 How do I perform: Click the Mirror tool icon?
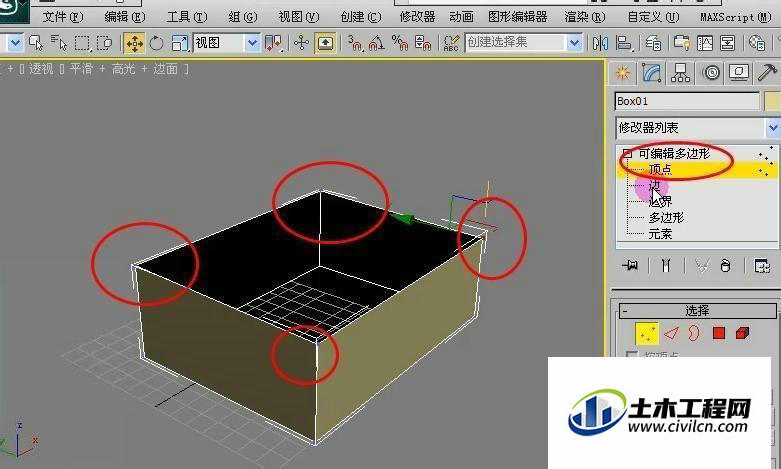click(600, 43)
